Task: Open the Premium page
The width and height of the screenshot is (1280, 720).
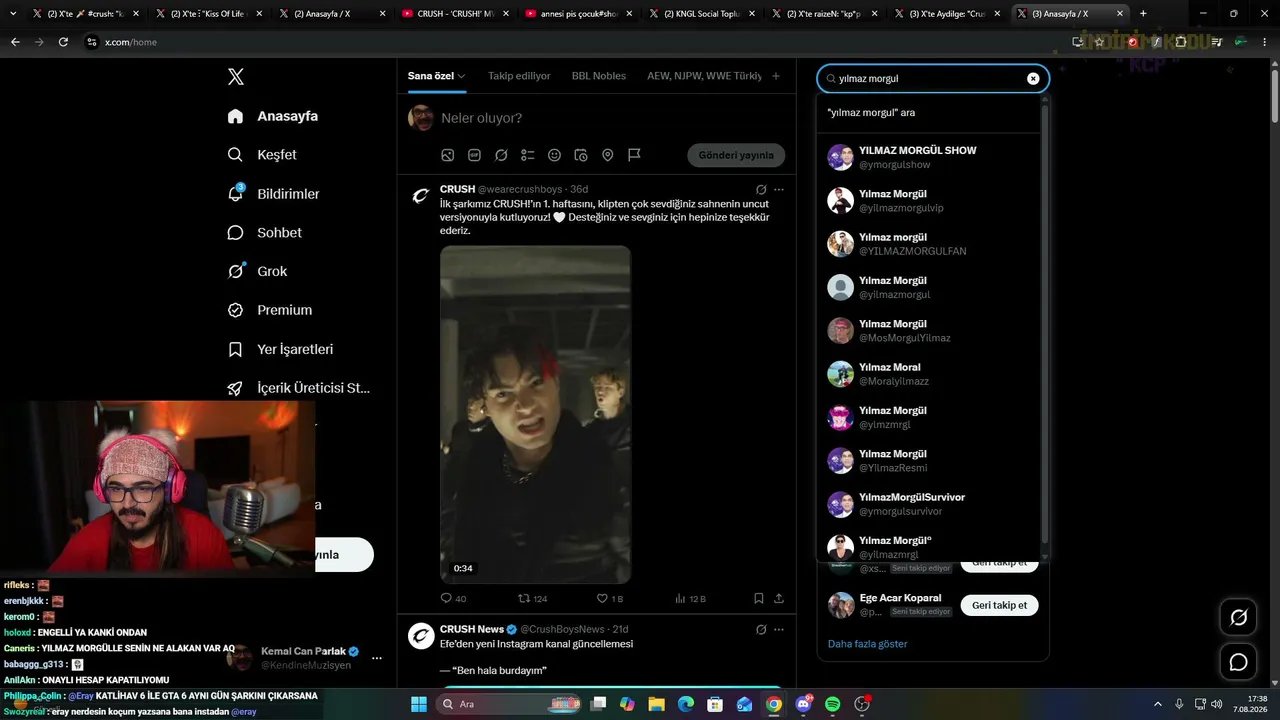Action: click(270, 310)
